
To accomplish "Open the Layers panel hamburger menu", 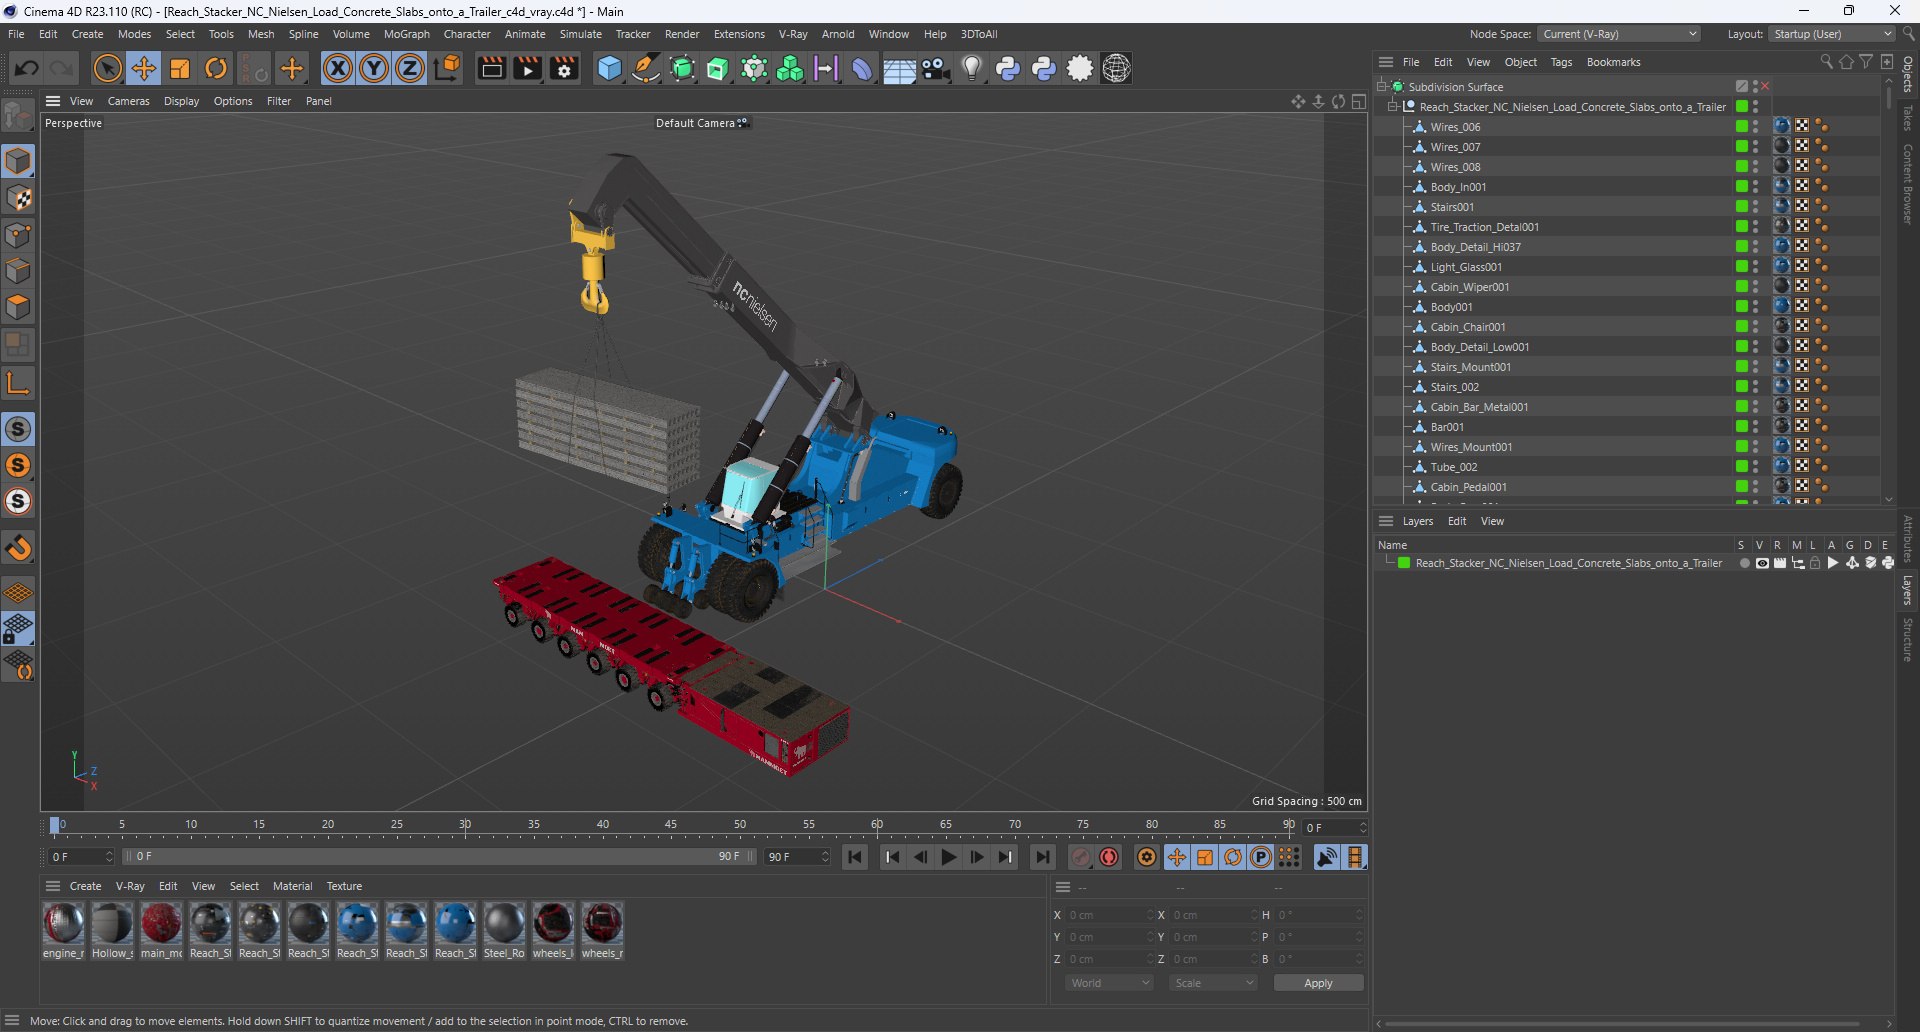I will point(1386,521).
